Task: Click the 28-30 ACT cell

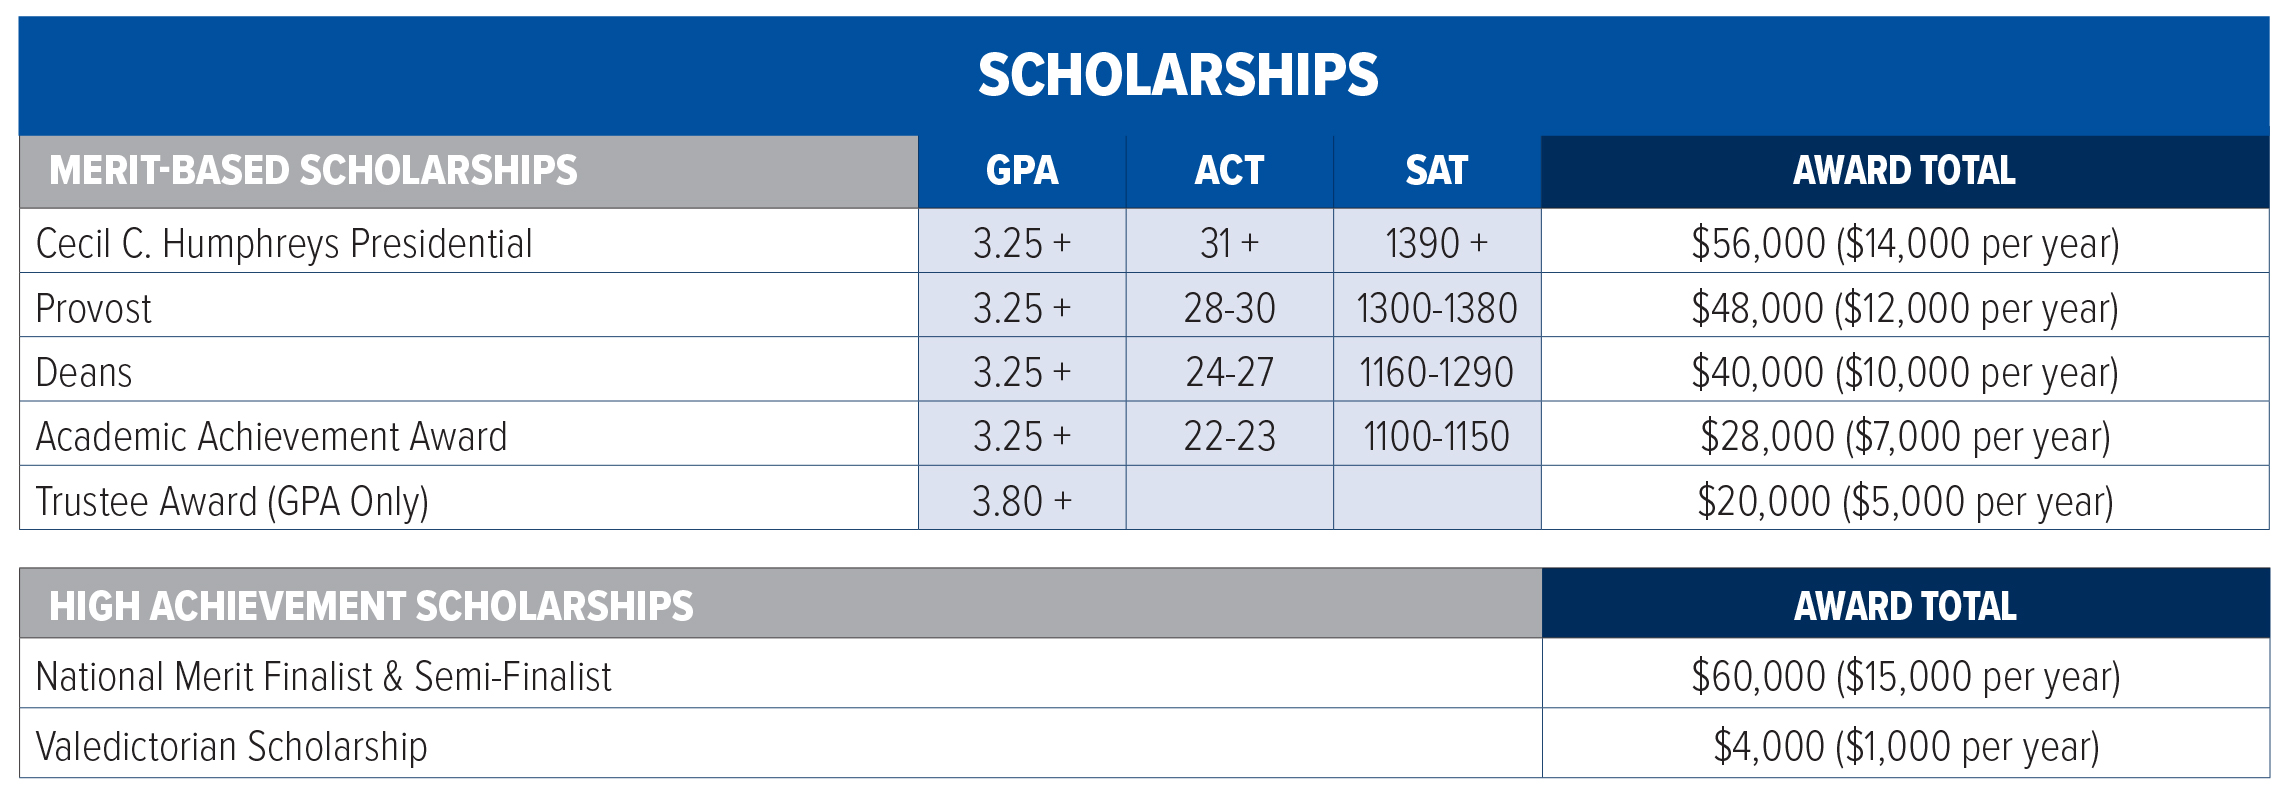Action: coord(1229,308)
